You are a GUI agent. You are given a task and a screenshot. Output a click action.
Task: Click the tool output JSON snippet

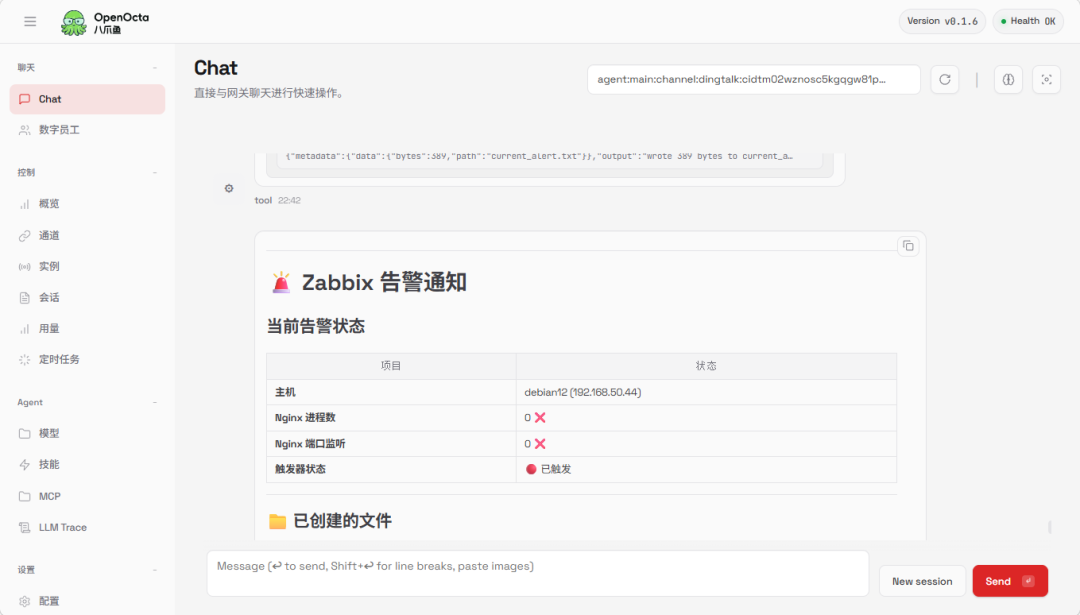539,157
